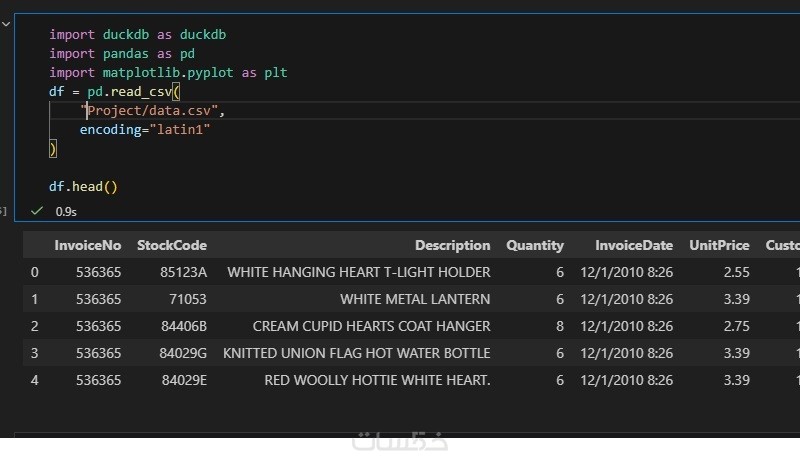This screenshot has height=460, width=800.
Task: Click the "Project/data.csv" string in code
Action: (x=152, y=111)
